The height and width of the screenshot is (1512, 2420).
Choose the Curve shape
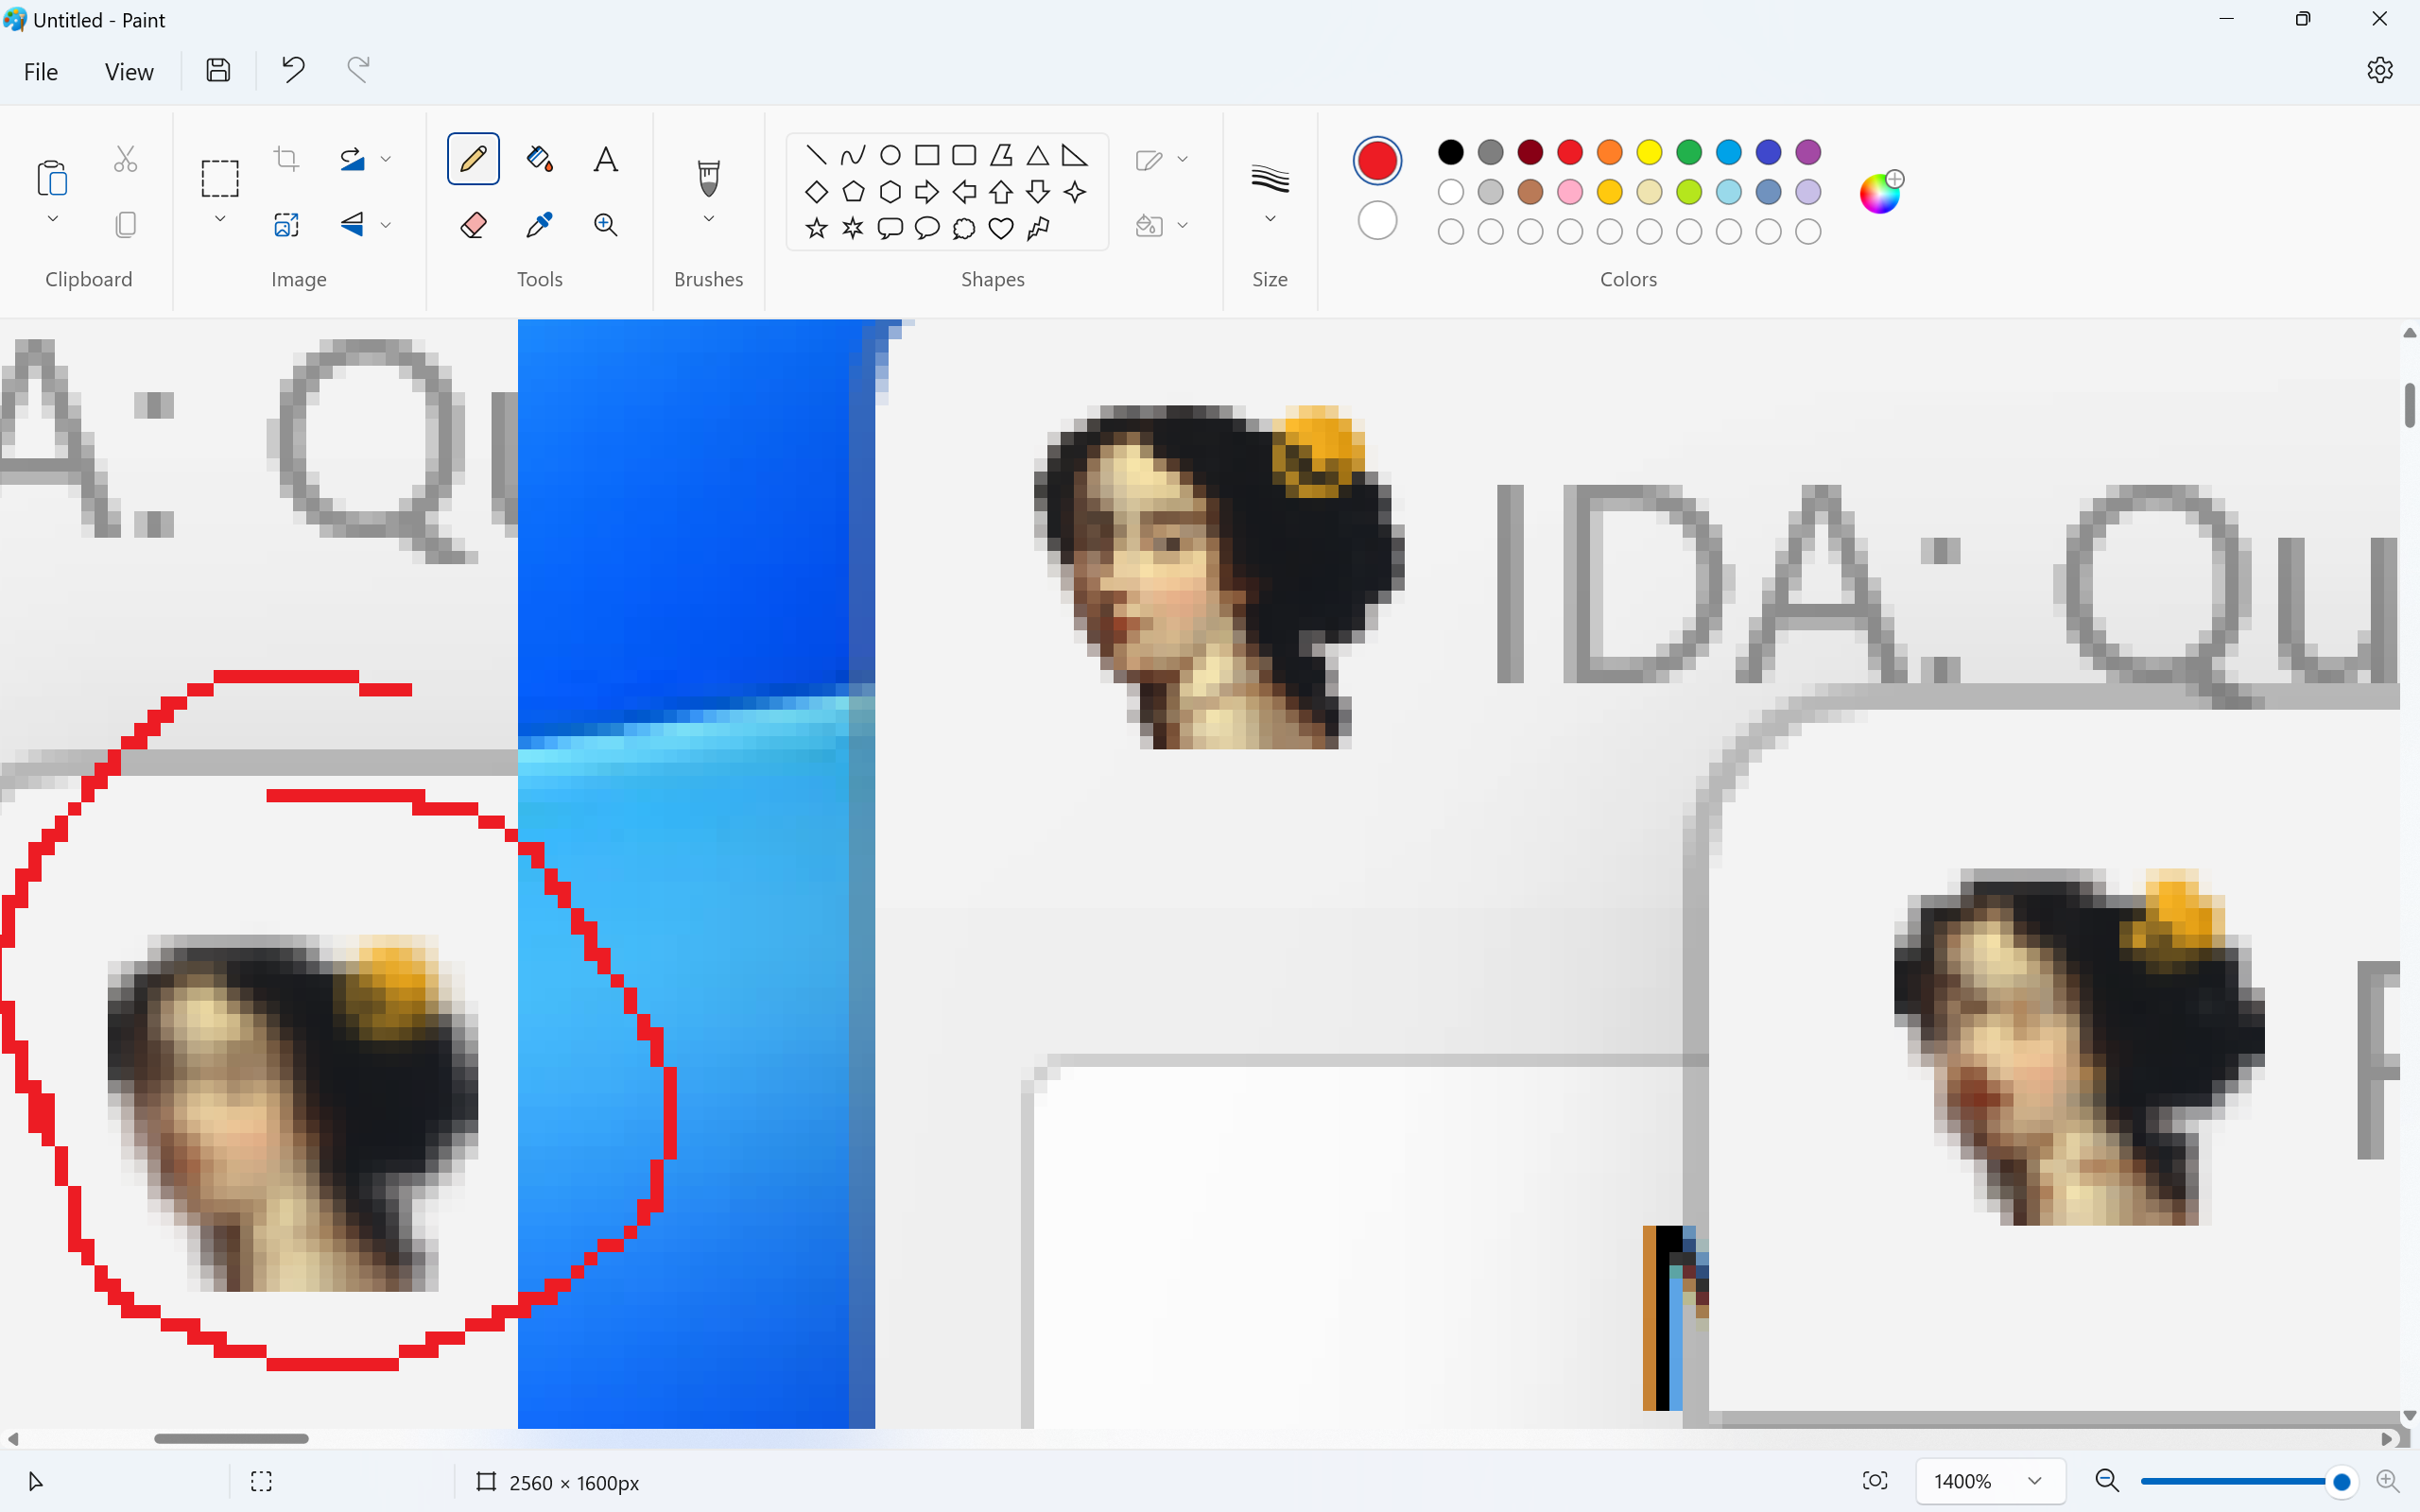coord(853,155)
